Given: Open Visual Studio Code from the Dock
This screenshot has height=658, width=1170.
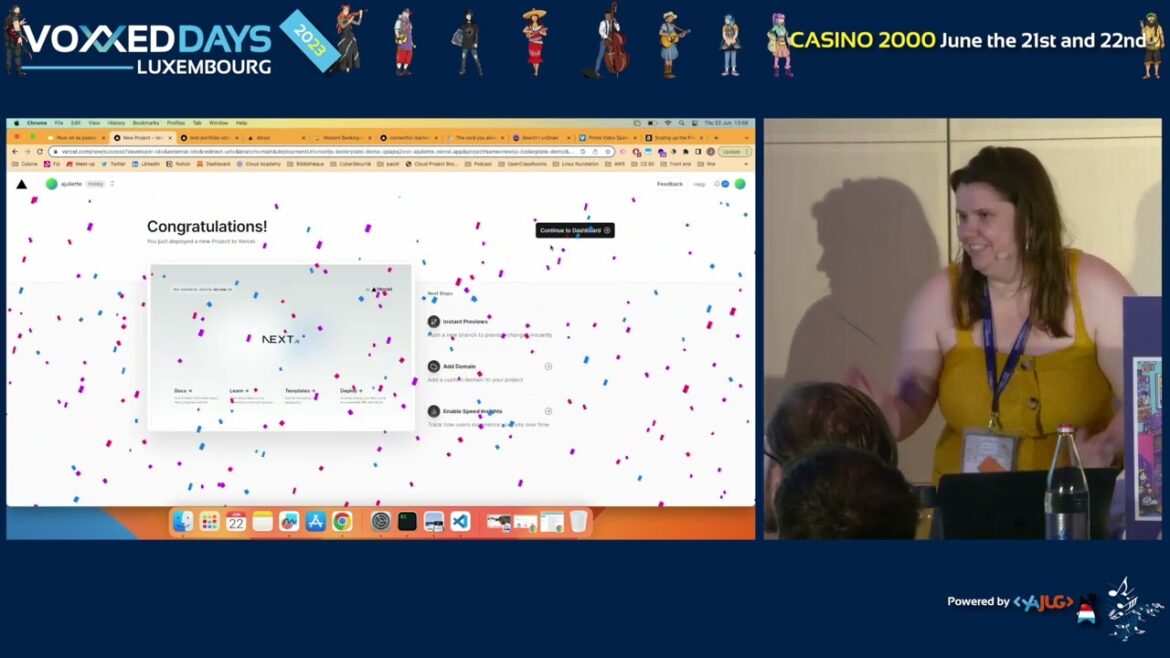Looking at the screenshot, I should [460, 521].
